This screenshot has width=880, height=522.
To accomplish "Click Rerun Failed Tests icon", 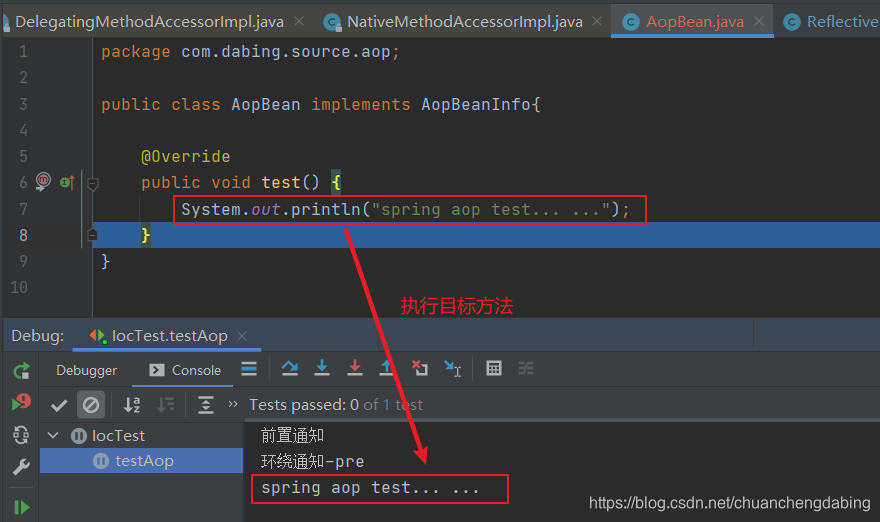I will [x=21, y=402].
